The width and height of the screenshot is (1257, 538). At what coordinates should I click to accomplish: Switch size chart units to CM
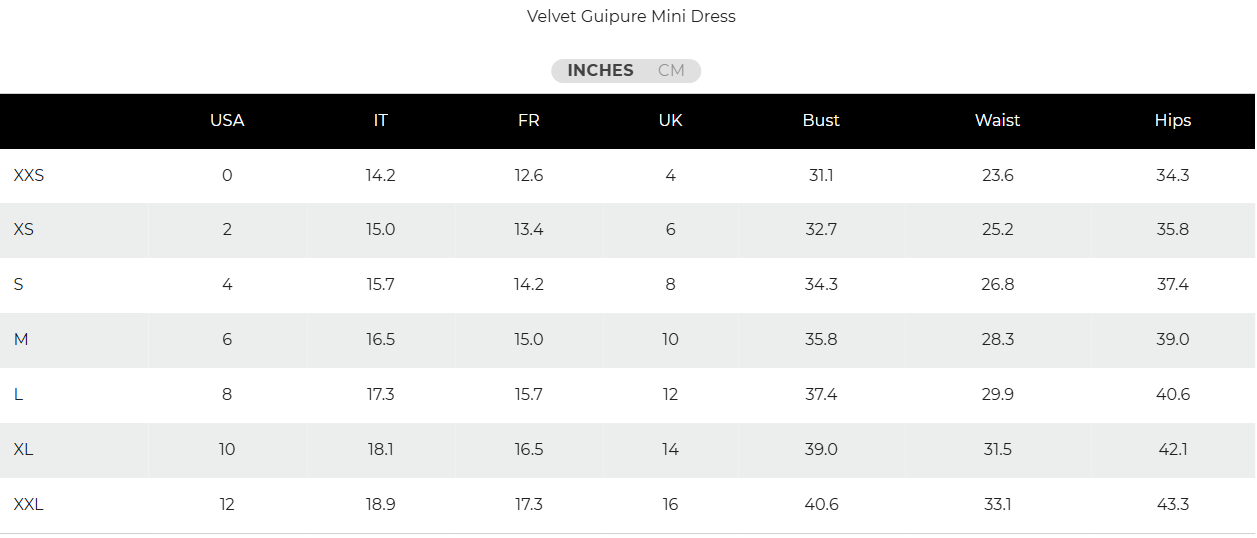tap(671, 71)
